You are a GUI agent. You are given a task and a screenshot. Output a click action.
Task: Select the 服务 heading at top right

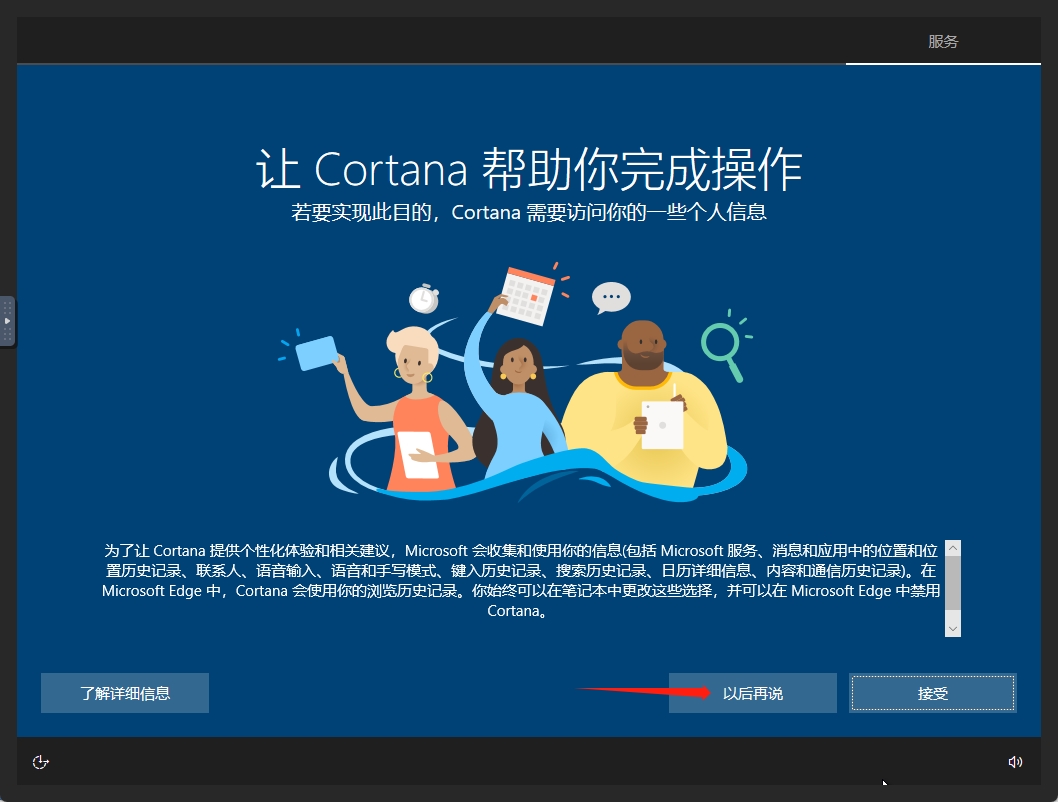pos(943,41)
